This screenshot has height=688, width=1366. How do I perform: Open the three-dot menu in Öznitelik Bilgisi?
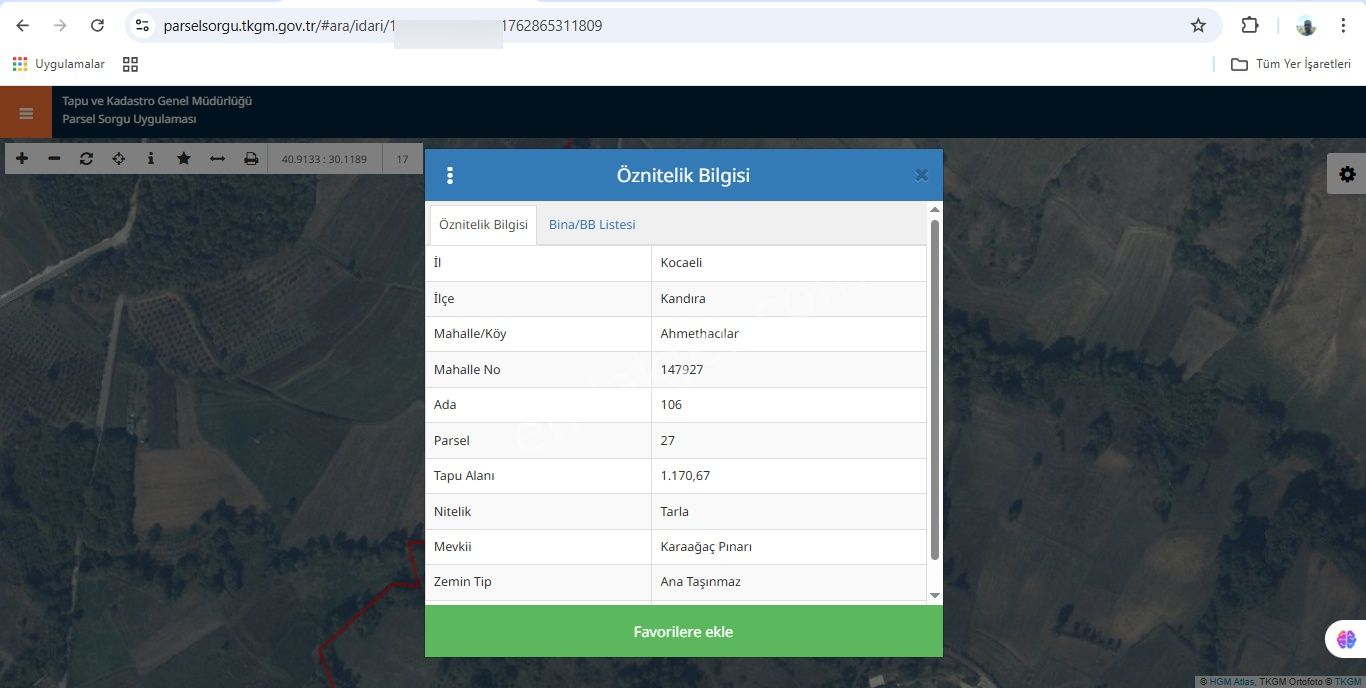coord(450,176)
